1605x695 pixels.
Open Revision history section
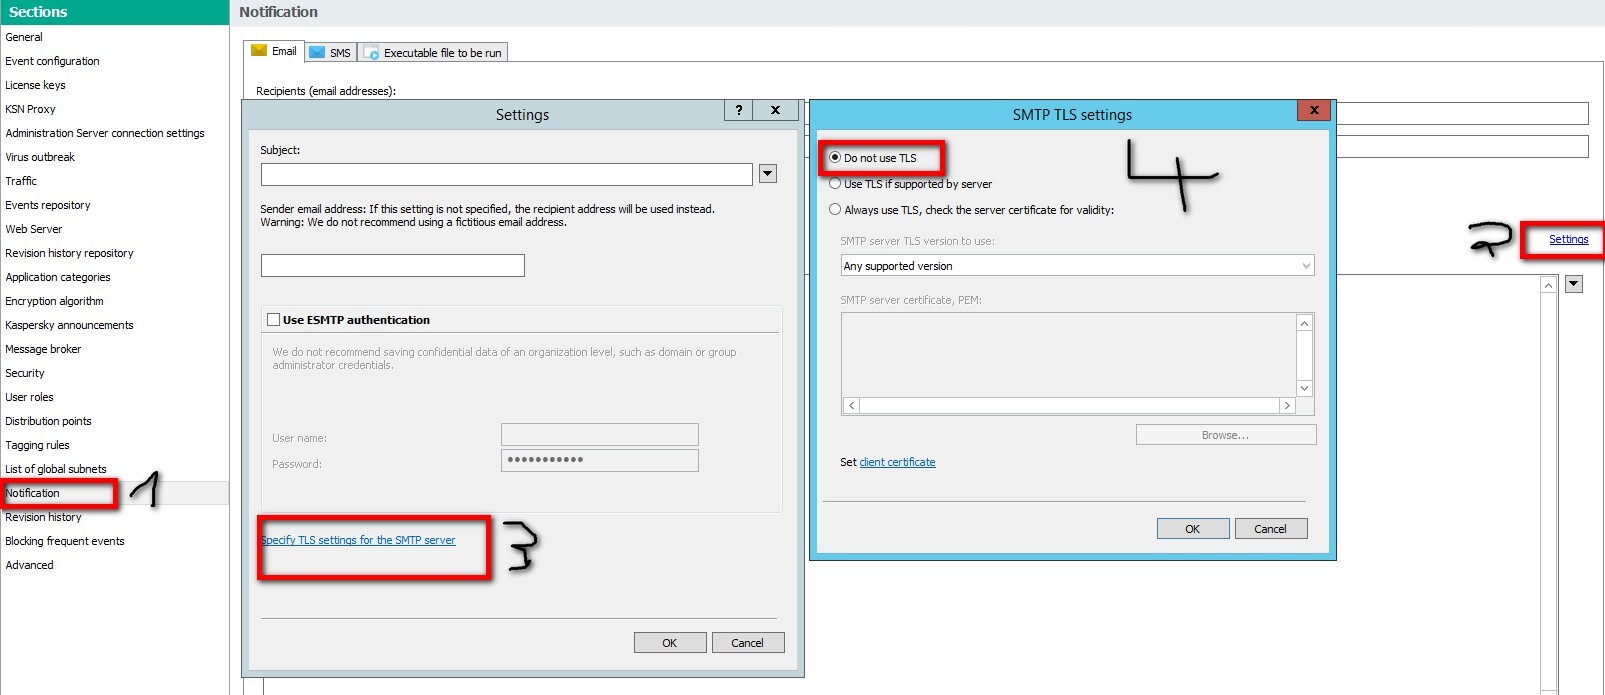(x=43, y=517)
